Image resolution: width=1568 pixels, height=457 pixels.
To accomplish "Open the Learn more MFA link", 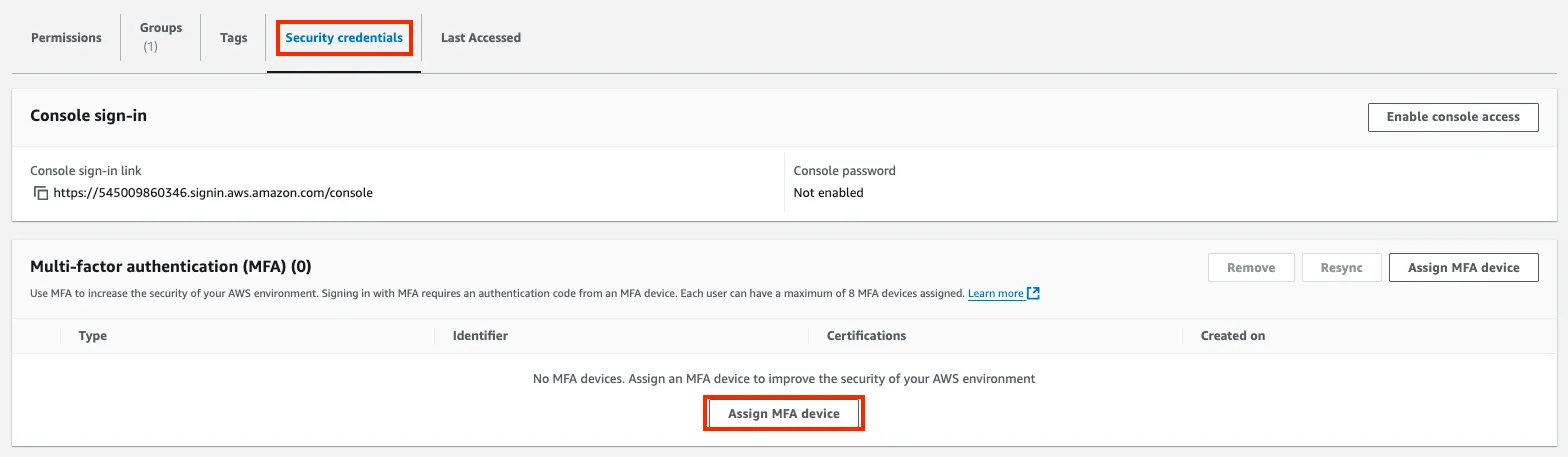I will (x=995, y=294).
